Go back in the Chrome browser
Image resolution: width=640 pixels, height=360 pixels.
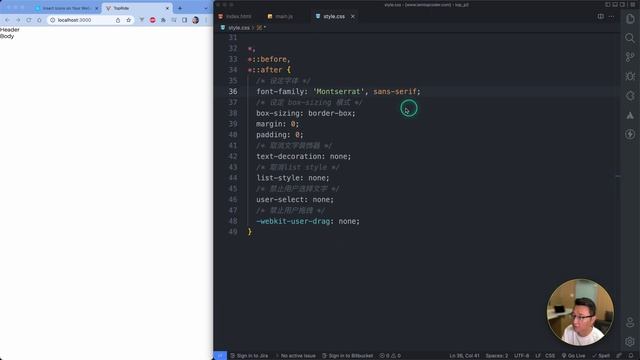coord(7,20)
